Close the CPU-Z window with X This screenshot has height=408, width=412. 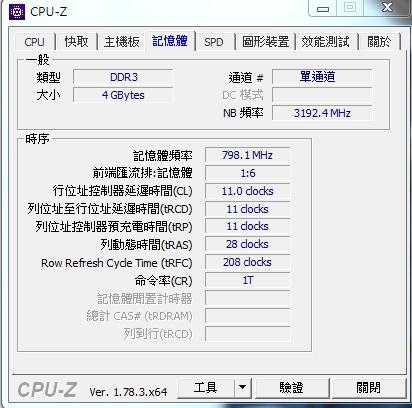[388, 7]
